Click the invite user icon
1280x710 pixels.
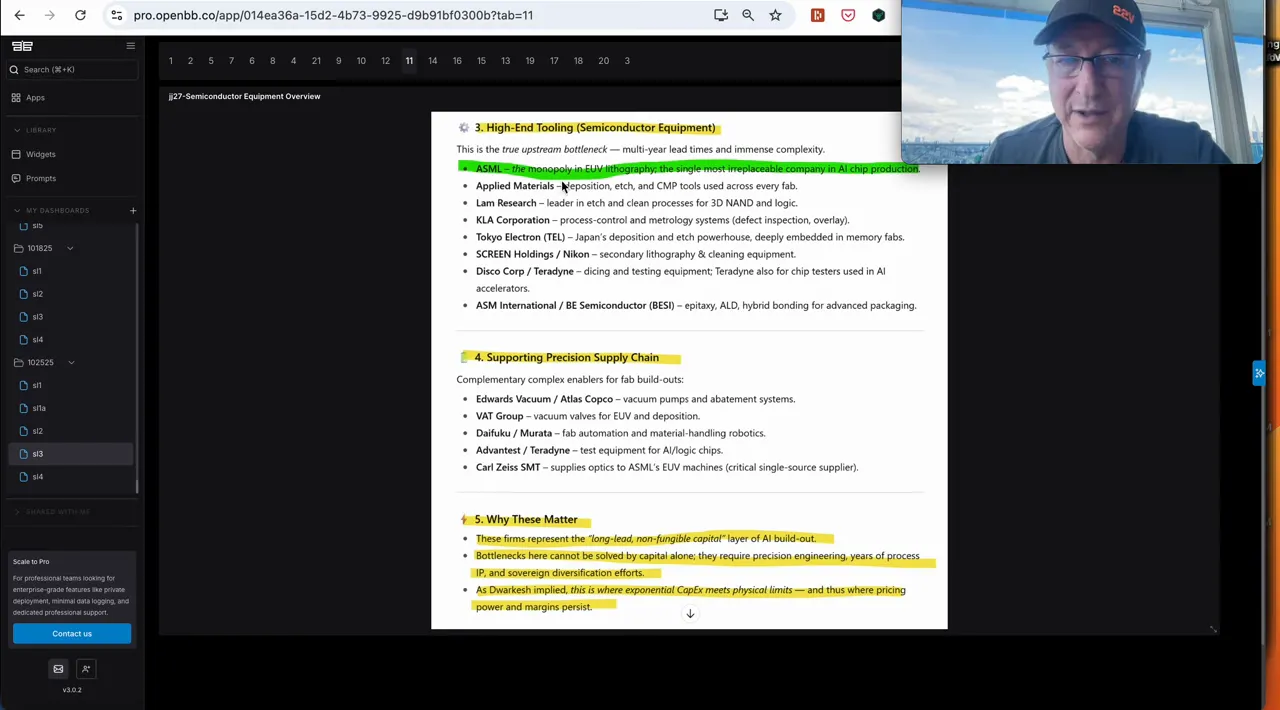(86, 669)
